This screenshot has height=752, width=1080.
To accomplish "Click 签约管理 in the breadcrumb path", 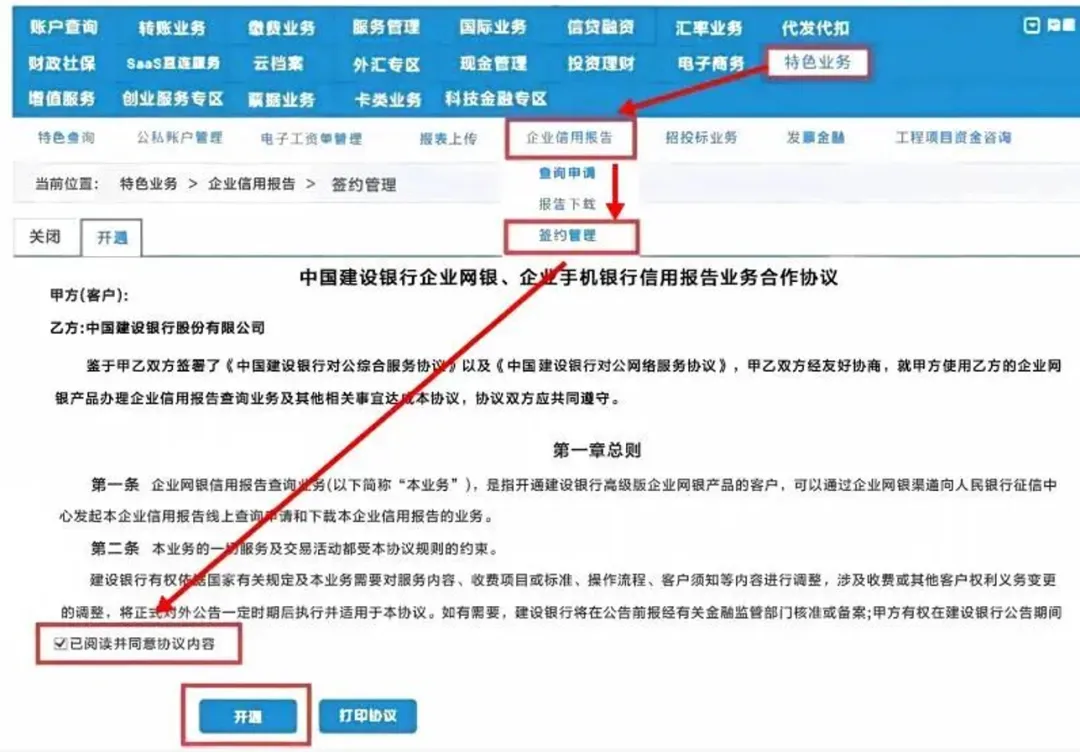I will tap(364, 185).
